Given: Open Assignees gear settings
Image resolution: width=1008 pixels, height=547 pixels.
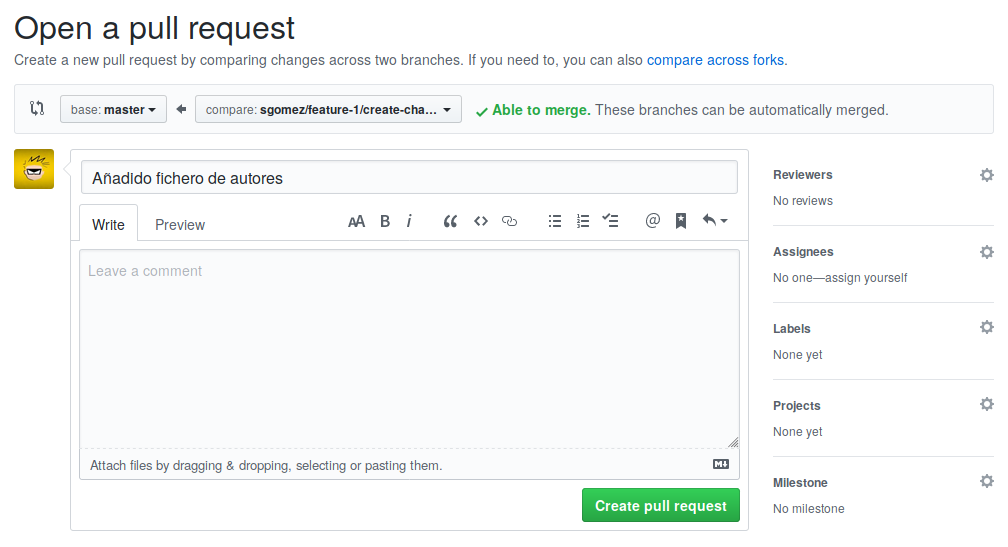Looking at the screenshot, I should [987, 252].
